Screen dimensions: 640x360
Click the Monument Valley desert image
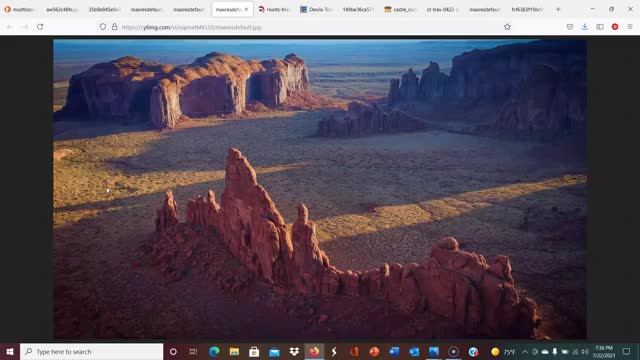coord(320,189)
